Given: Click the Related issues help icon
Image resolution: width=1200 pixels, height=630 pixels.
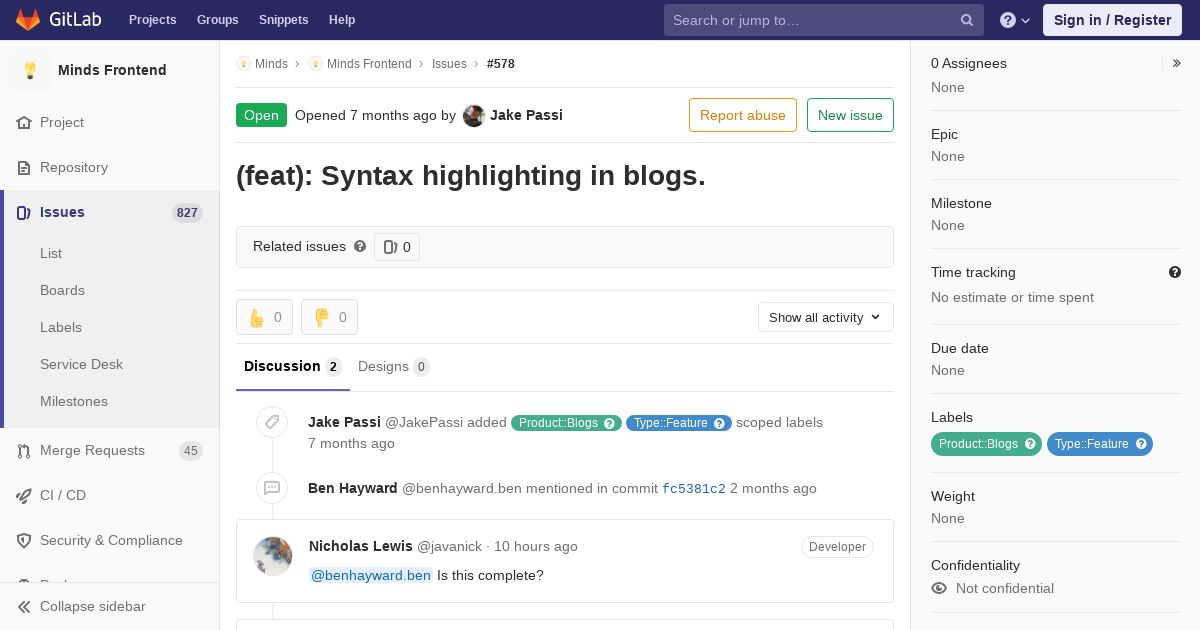Looking at the screenshot, I should point(360,246).
